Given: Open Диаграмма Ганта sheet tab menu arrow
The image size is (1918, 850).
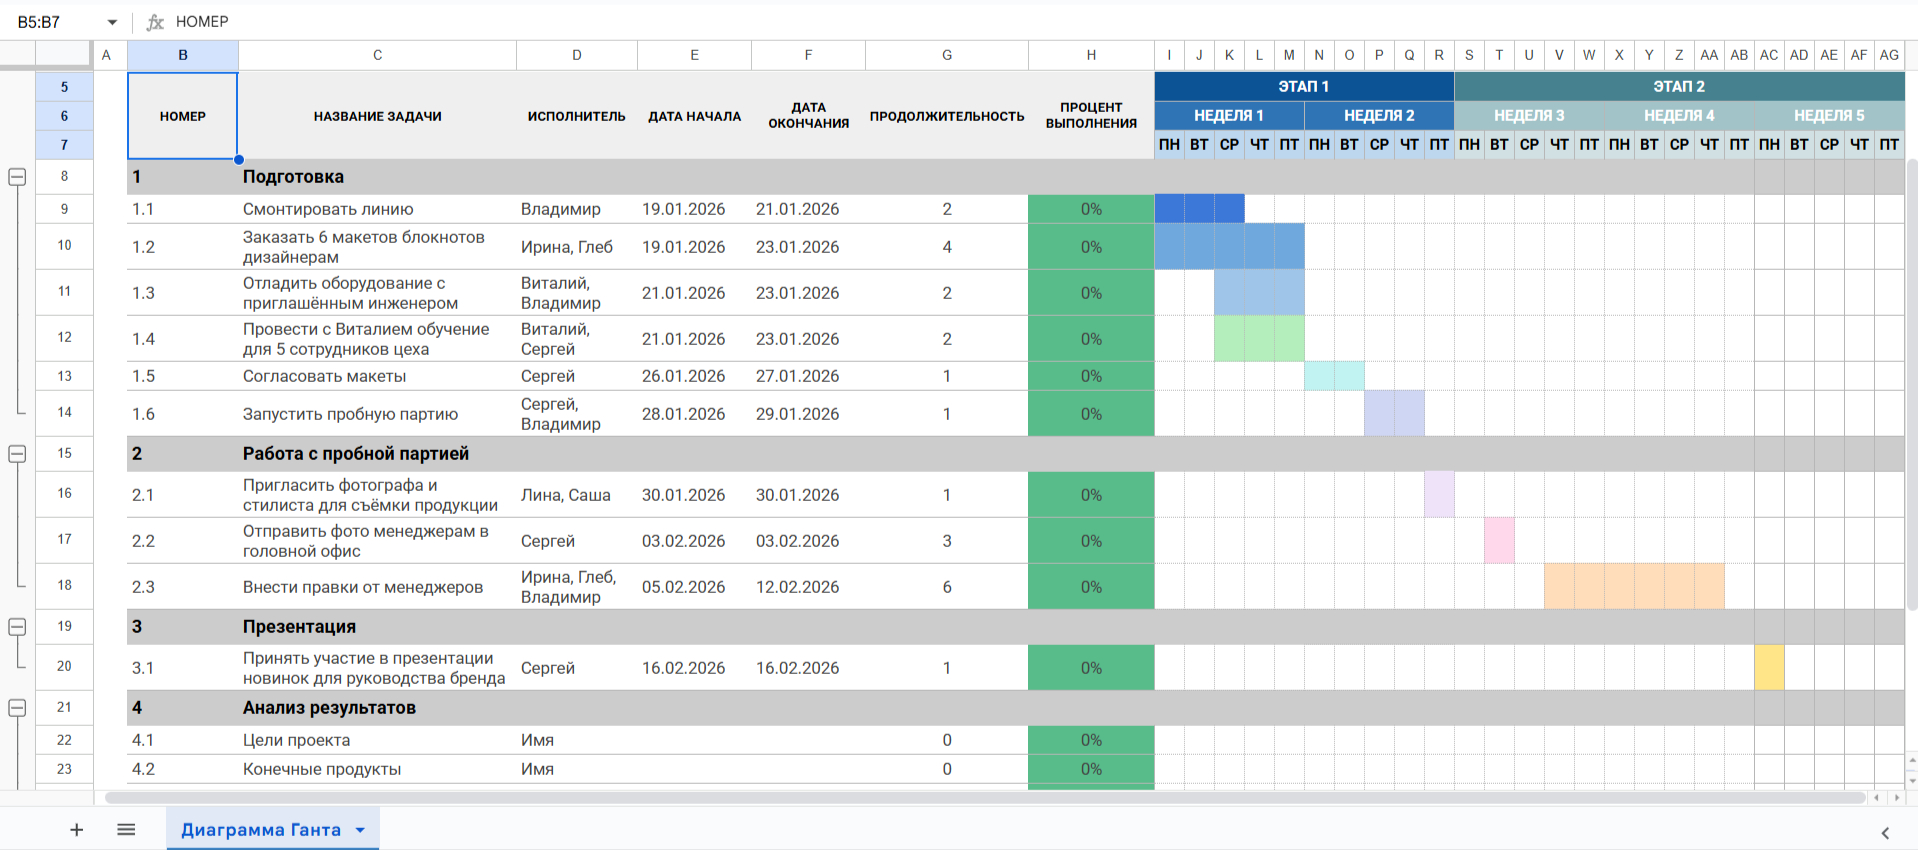Looking at the screenshot, I should [x=360, y=830].
